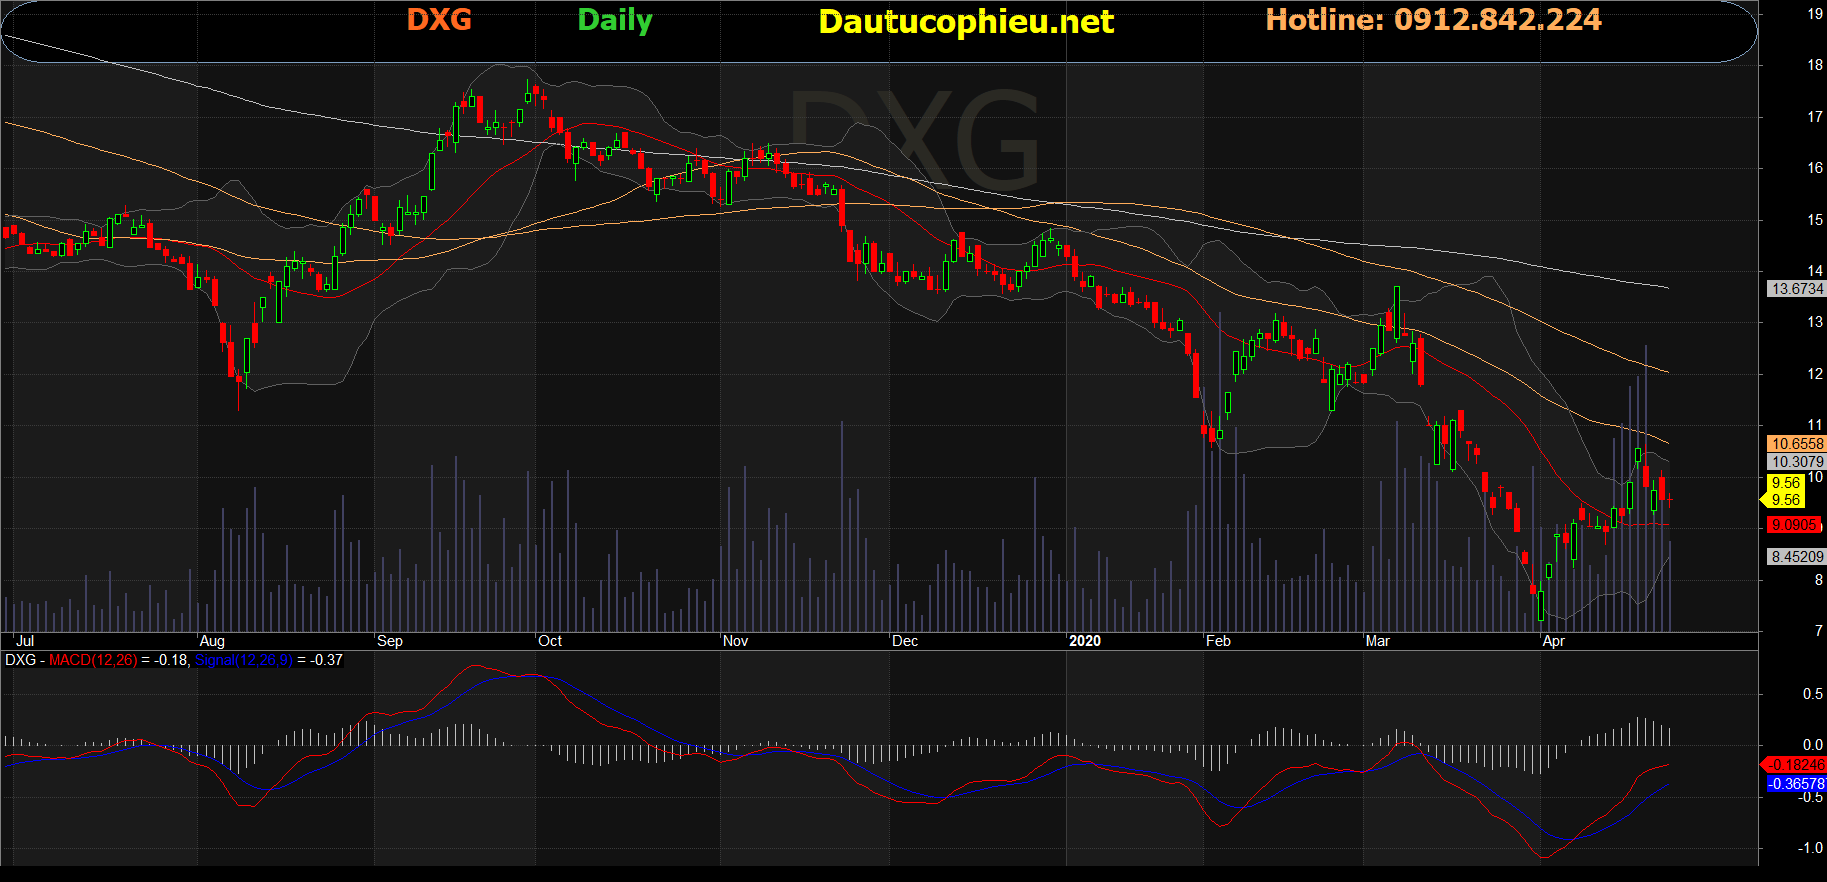Click the blue -0.36578 signal value tag

pos(1796,784)
